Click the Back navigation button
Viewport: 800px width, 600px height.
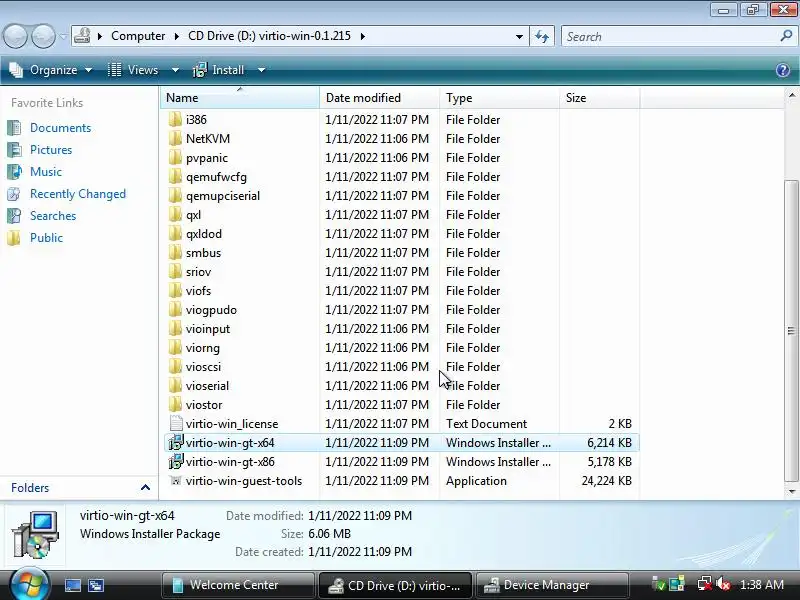click(15, 36)
